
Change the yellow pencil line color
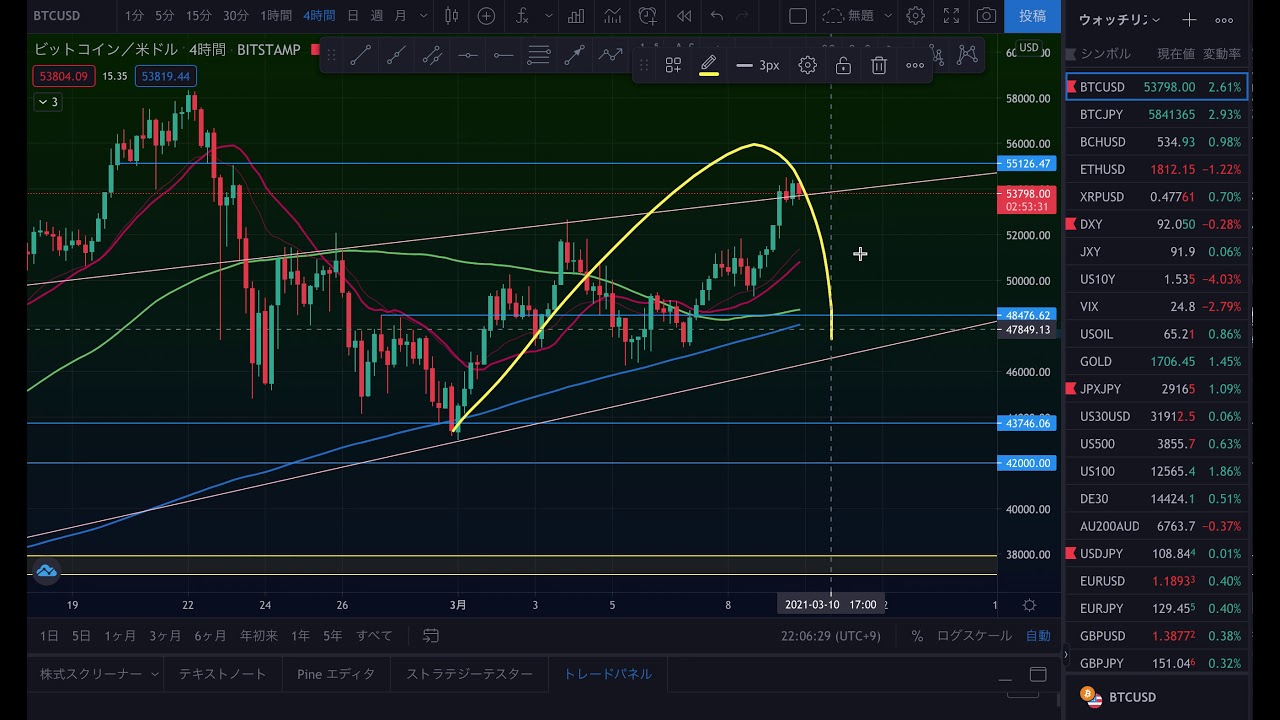(x=709, y=65)
